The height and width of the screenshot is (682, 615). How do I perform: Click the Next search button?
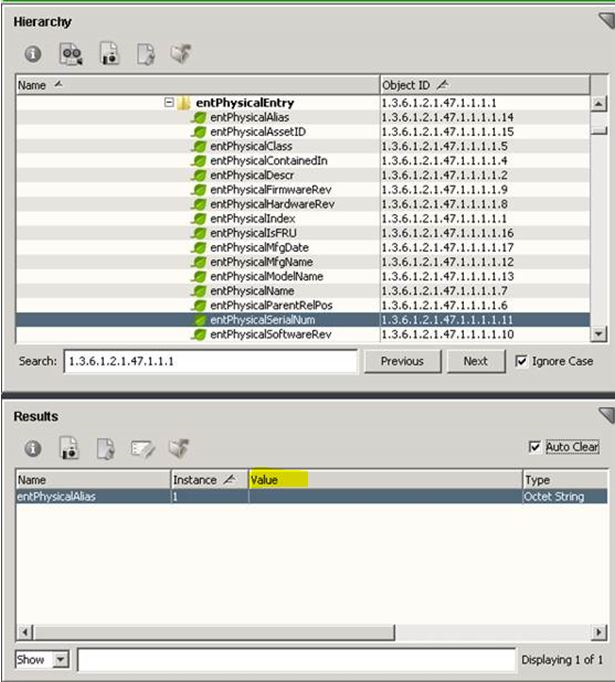(476, 361)
